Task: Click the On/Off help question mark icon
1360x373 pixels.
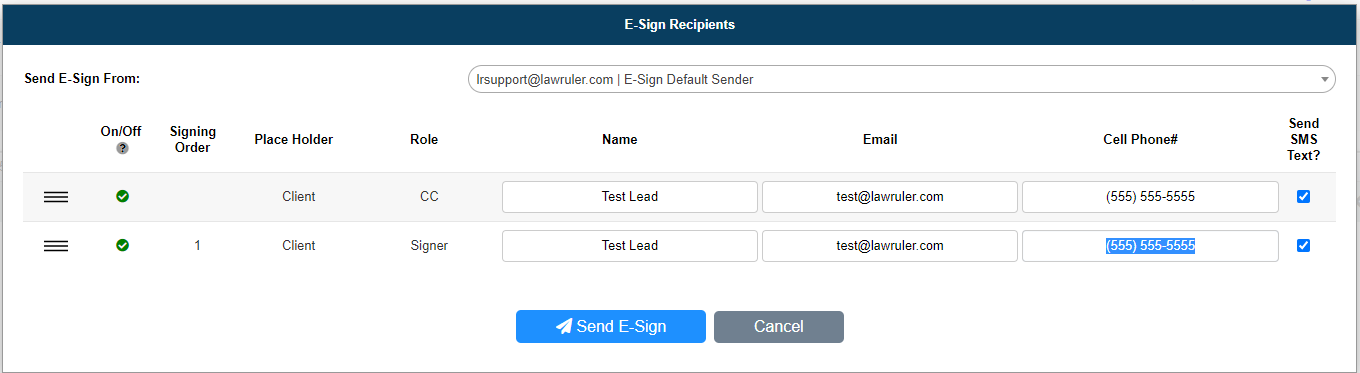Action: 122,148
